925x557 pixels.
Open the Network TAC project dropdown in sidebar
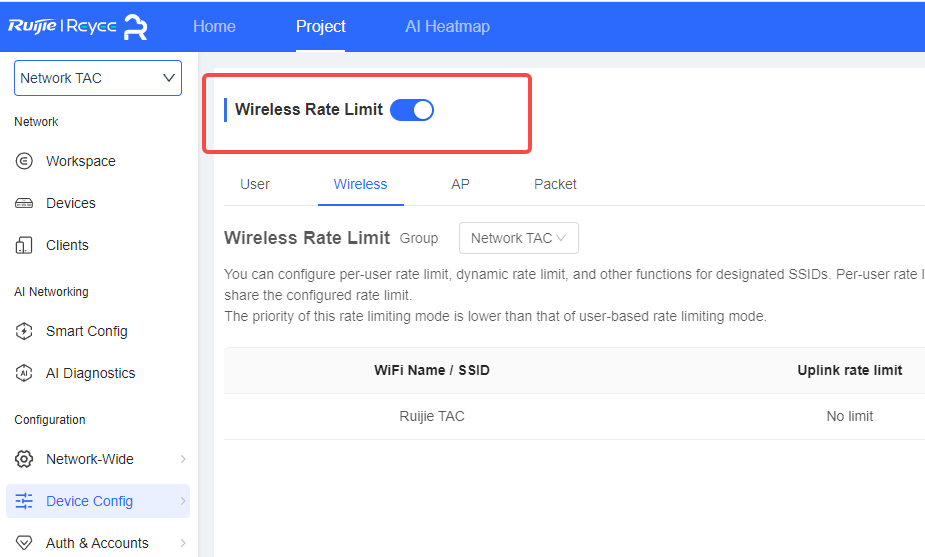point(97,78)
